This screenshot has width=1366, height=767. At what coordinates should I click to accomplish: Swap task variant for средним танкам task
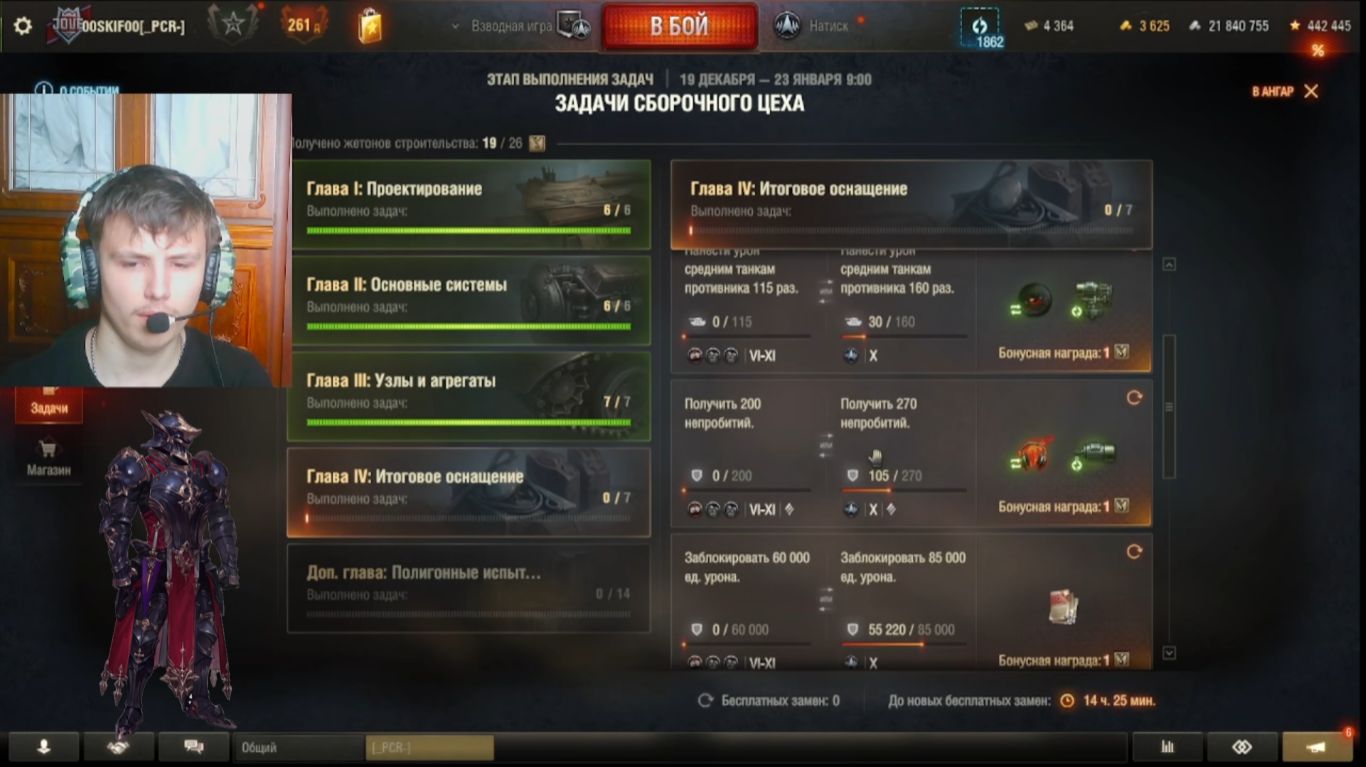point(826,290)
